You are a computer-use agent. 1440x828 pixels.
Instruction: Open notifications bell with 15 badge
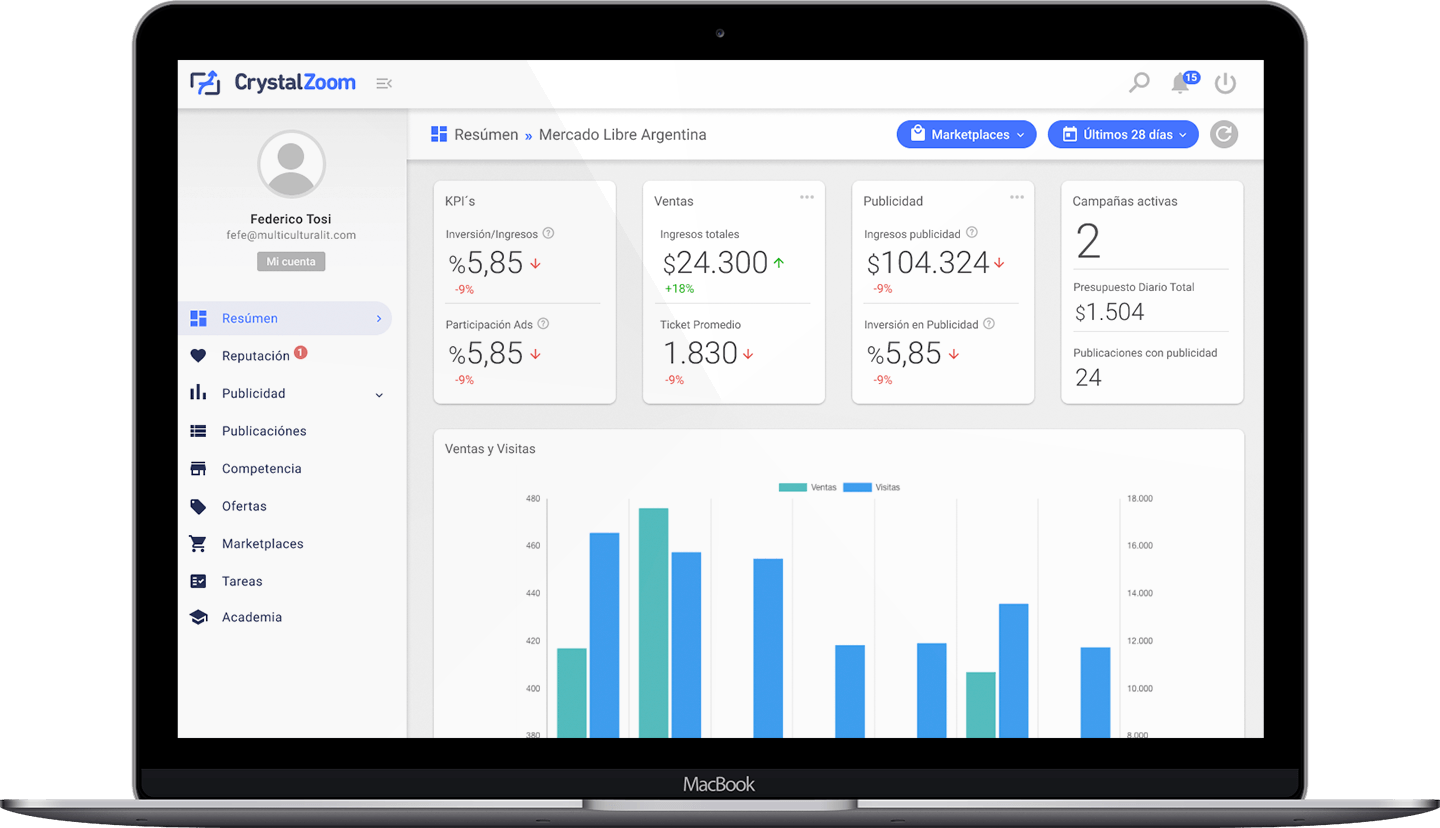click(1181, 84)
